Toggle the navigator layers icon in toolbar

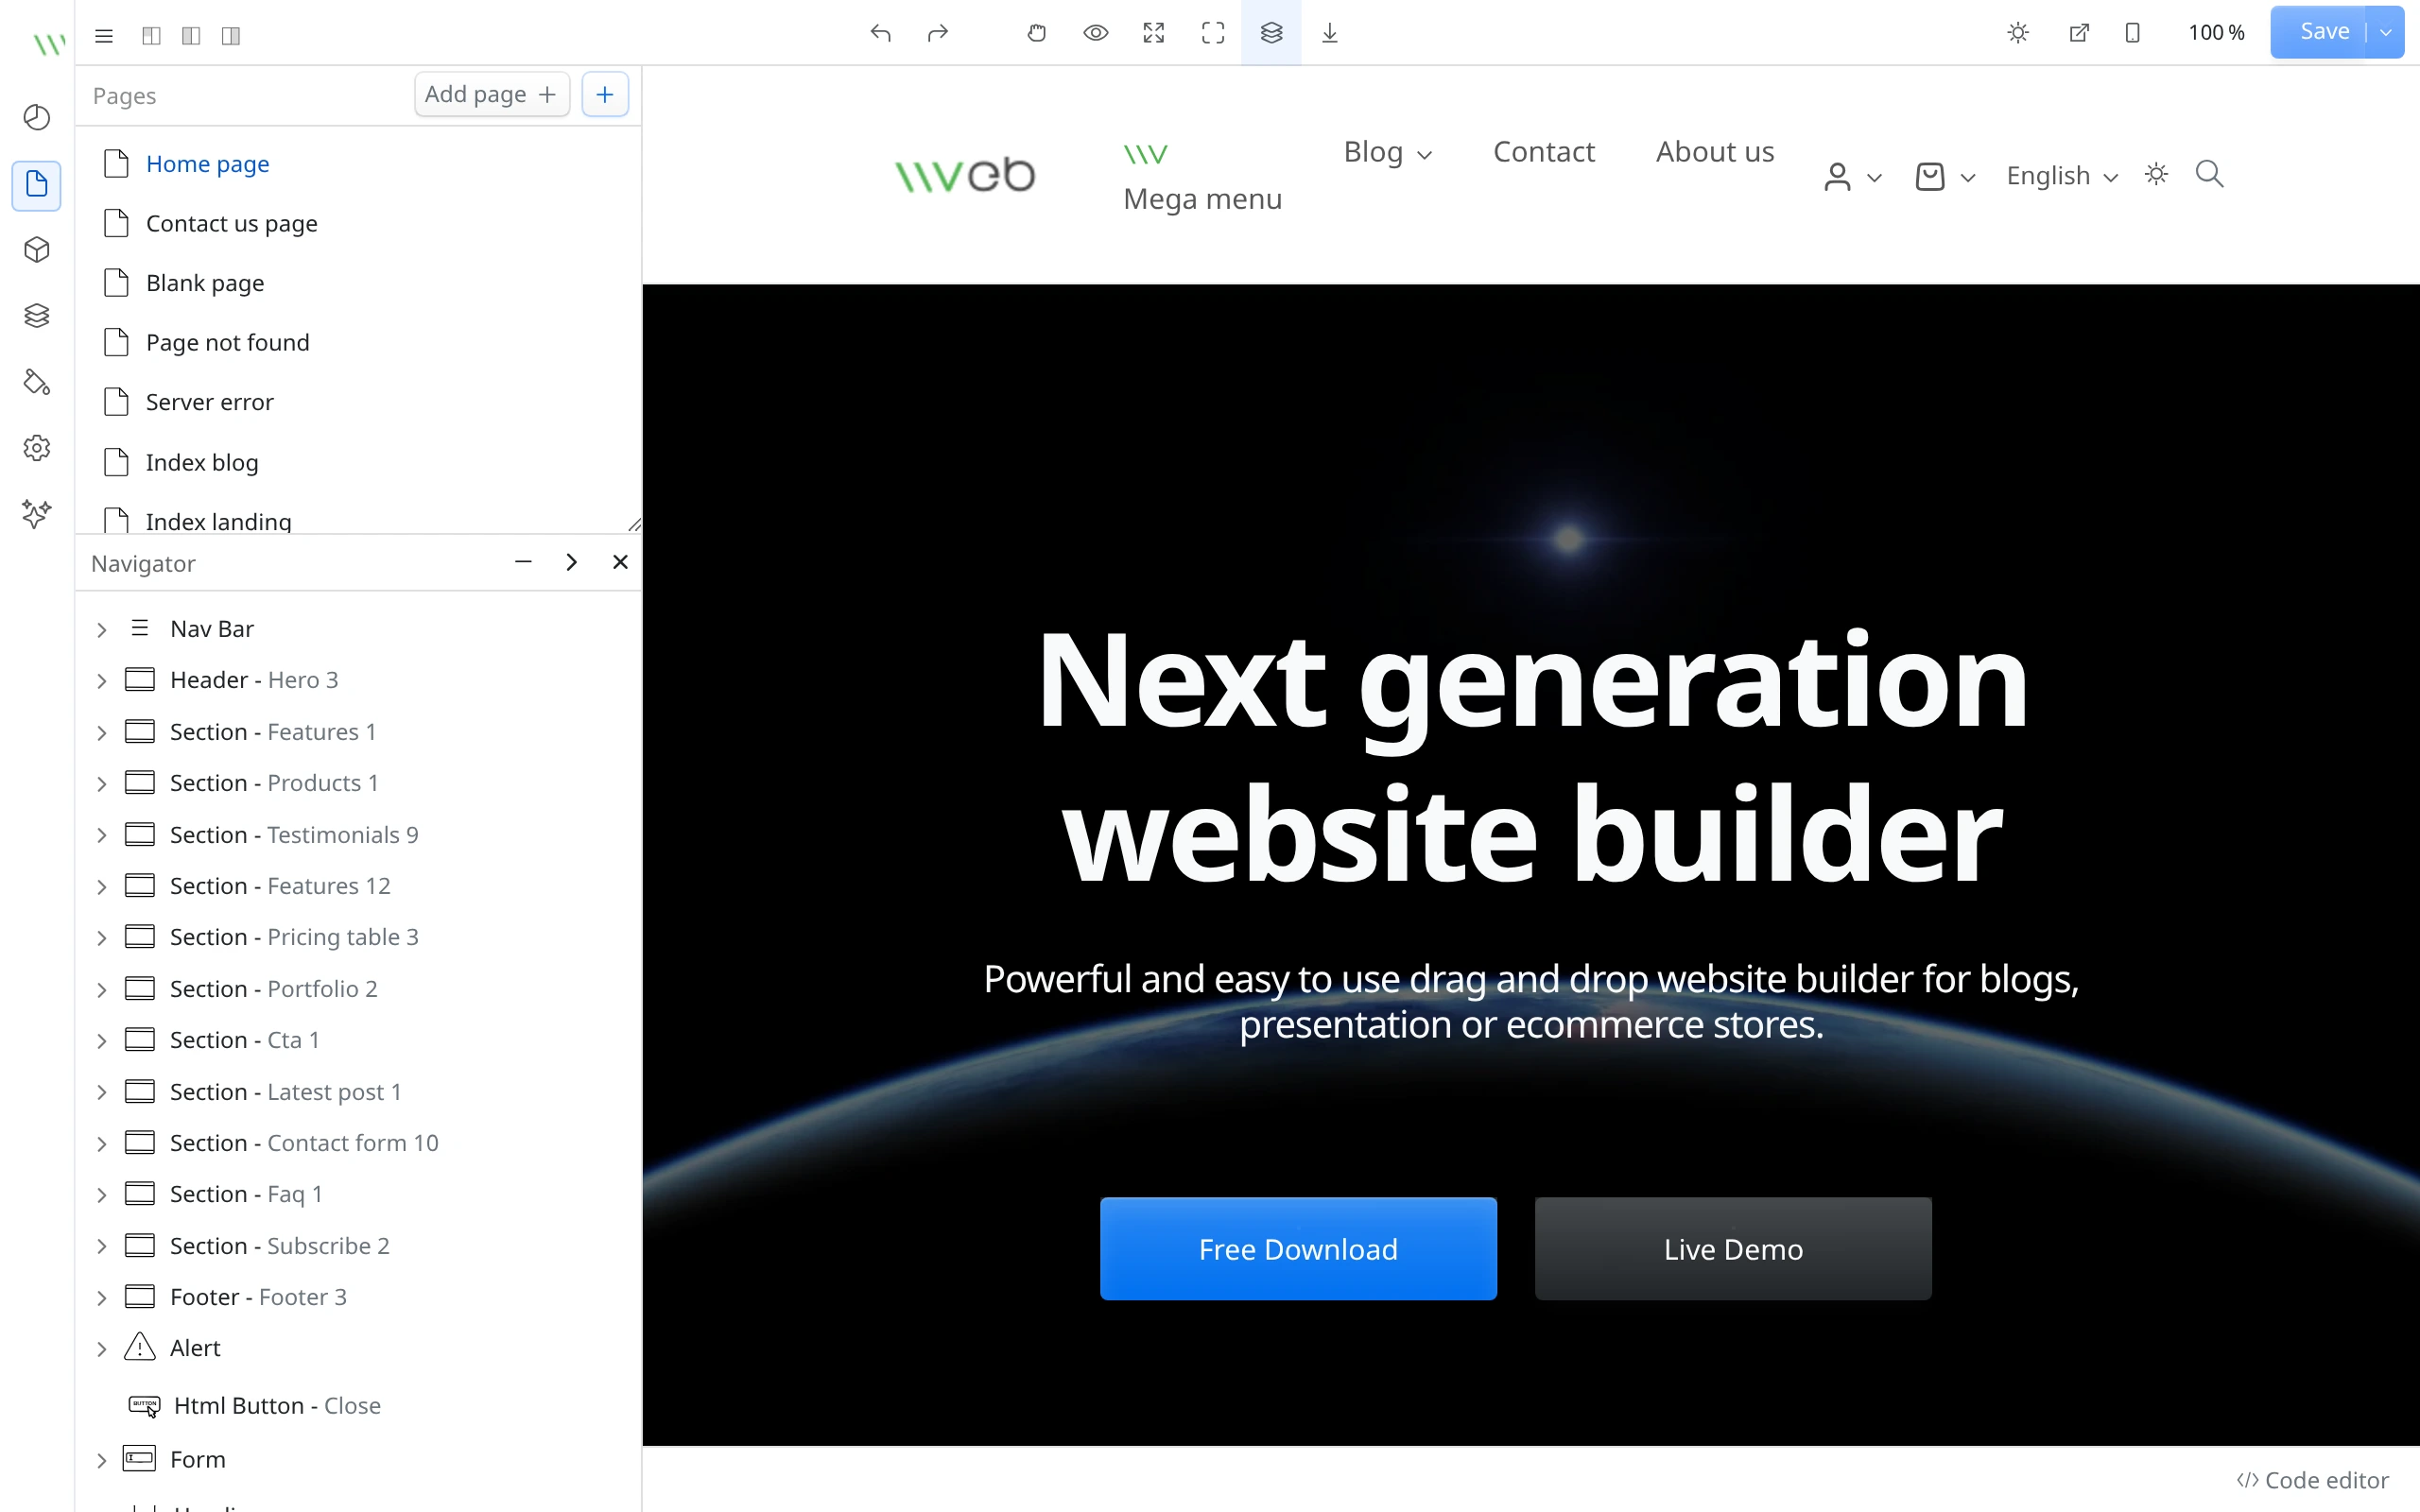[x=1271, y=33]
